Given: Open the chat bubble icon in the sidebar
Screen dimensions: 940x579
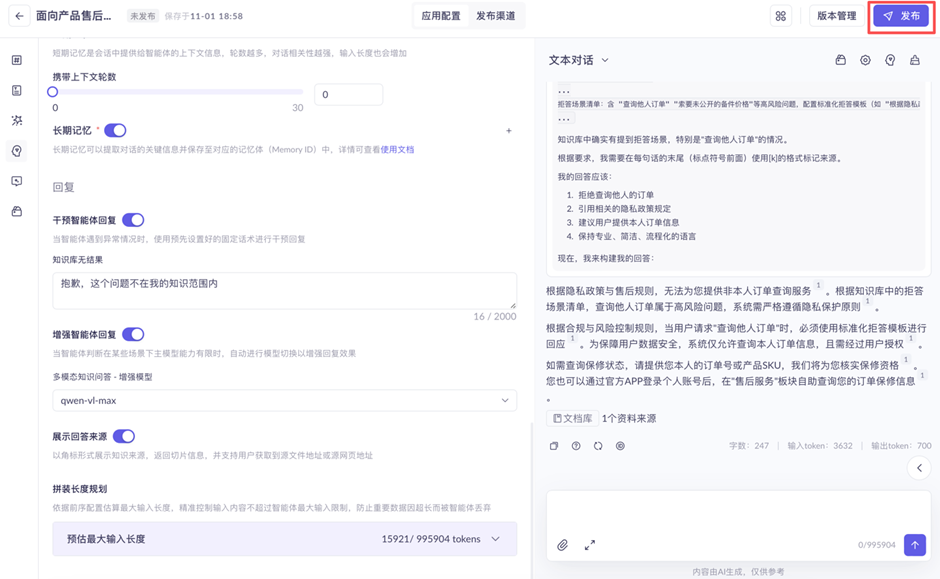Looking at the screenshot, I should [17, 181].
